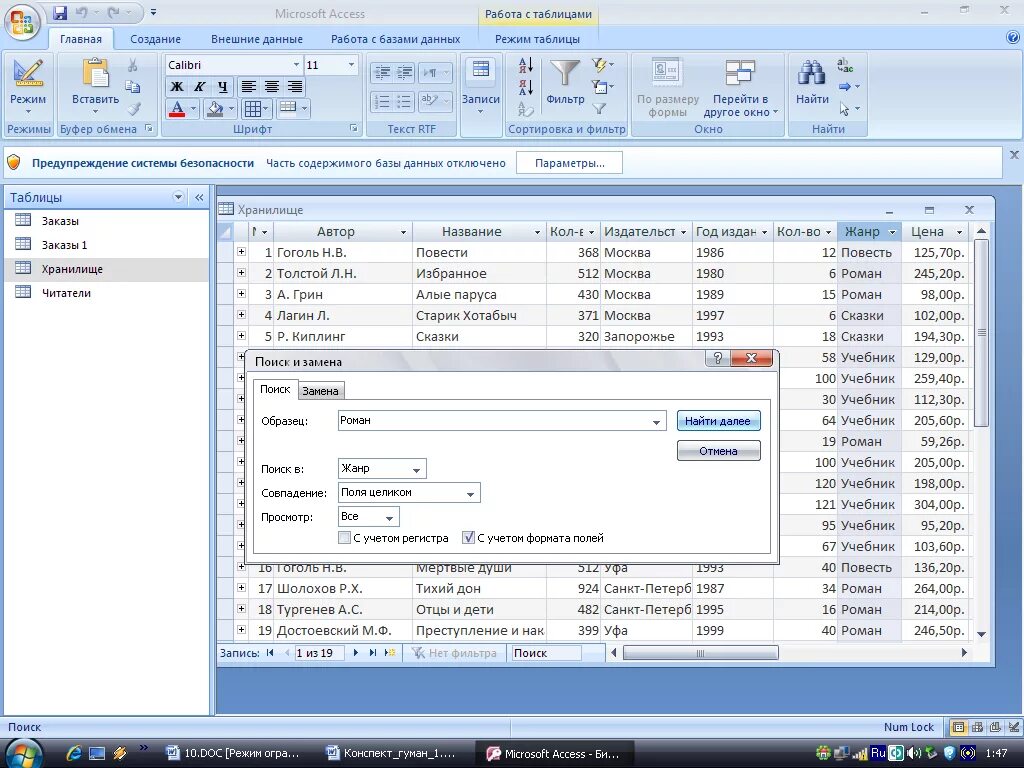Click Windows Start button on taskbar
The width and height of the screenshot is (1024, 768).
[x=24, y=752]
